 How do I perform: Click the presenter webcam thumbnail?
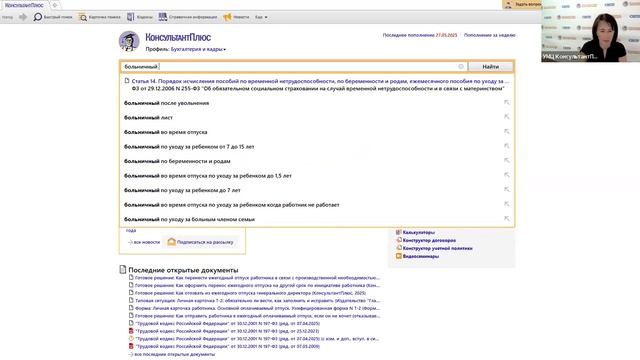point(590,31)
